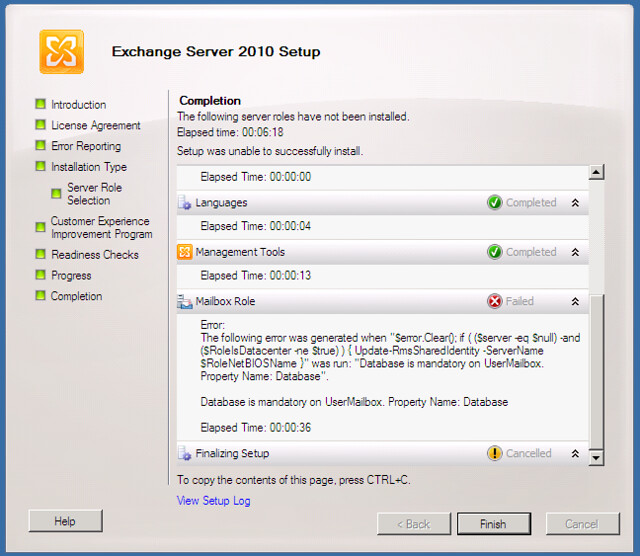This screenshot has height=556, width=640.
Task: Click green square beside Progress step
Action: tap(40, 274)
